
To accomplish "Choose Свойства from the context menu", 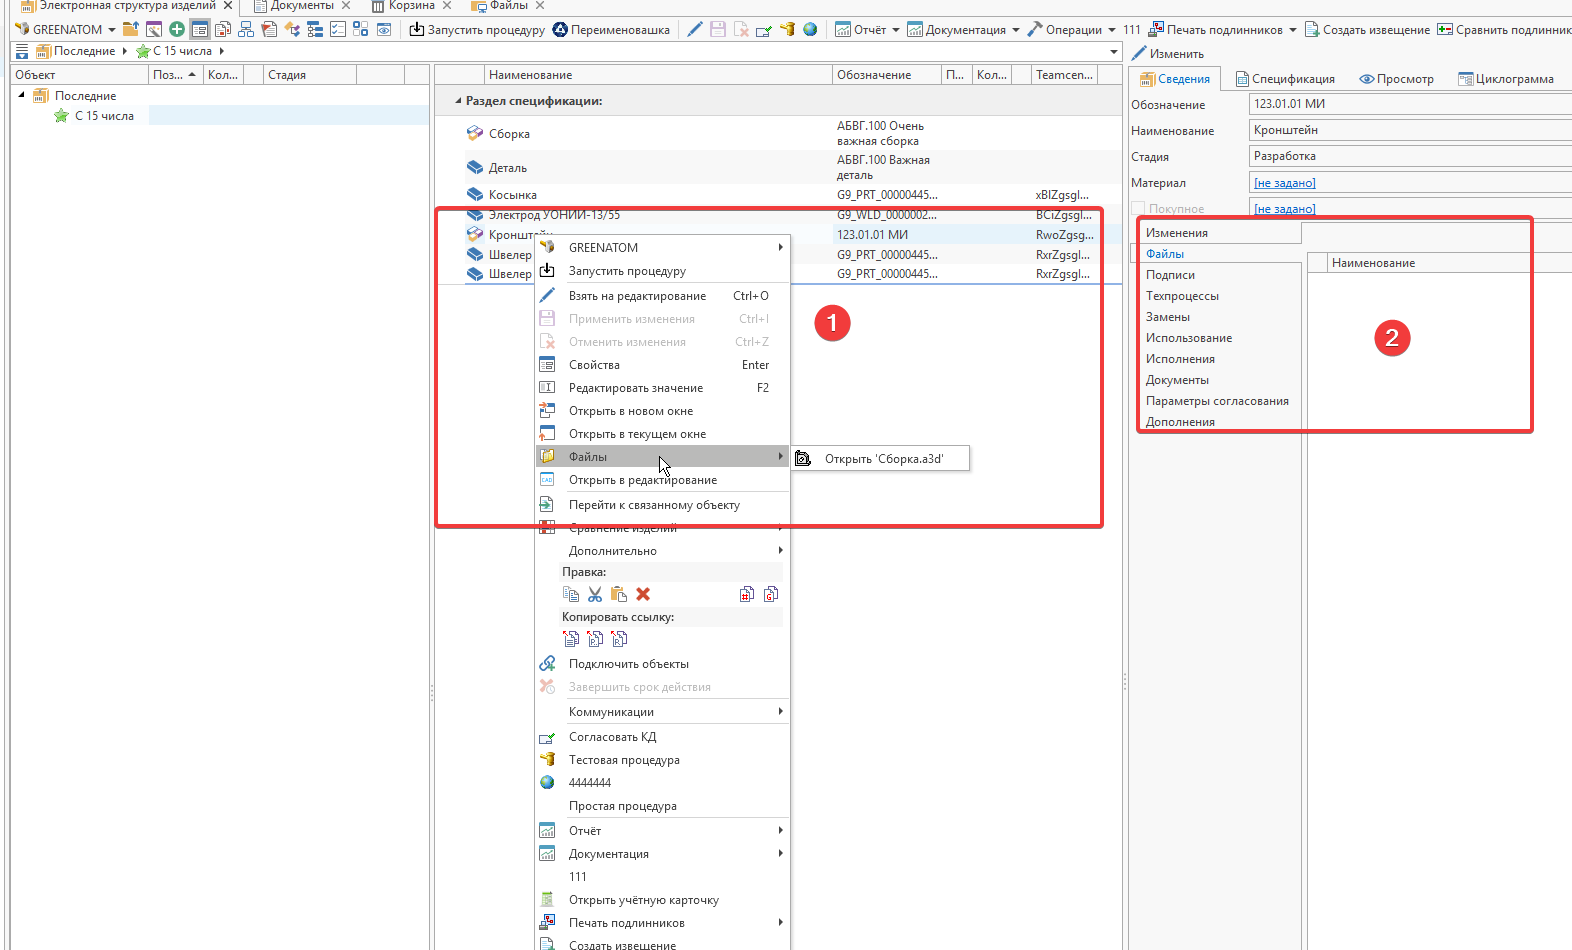I will 594,365.
